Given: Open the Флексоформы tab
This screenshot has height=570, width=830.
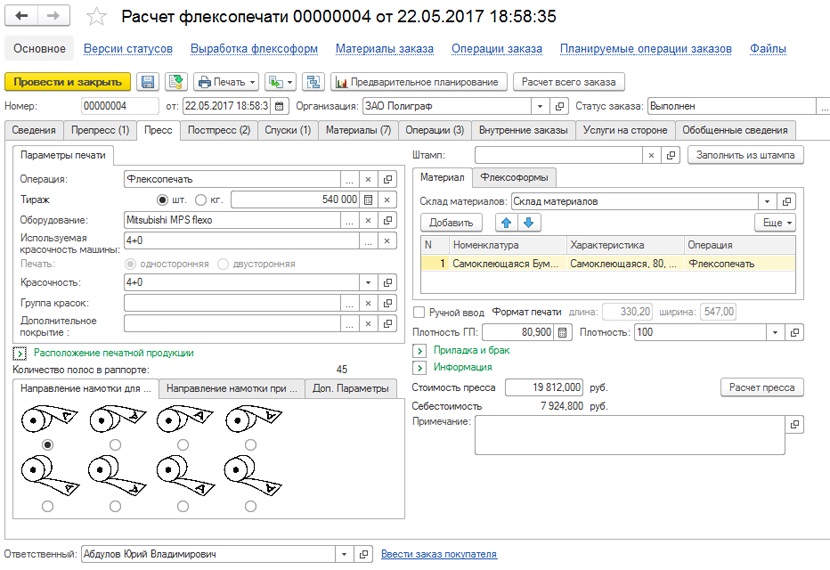Looking at the screenshot, I should tap(514, 178).
